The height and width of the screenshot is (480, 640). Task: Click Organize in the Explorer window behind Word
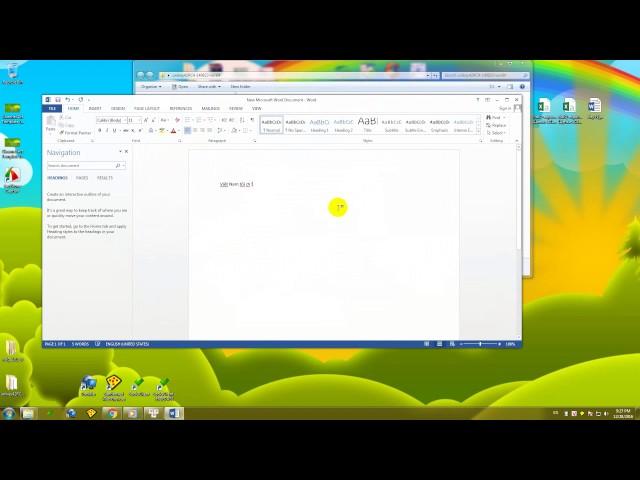coord(151,87)
